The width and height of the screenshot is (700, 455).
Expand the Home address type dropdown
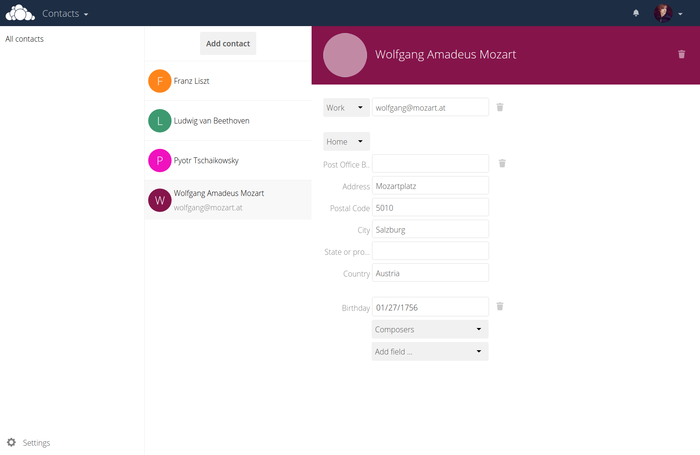coord(347,142)
